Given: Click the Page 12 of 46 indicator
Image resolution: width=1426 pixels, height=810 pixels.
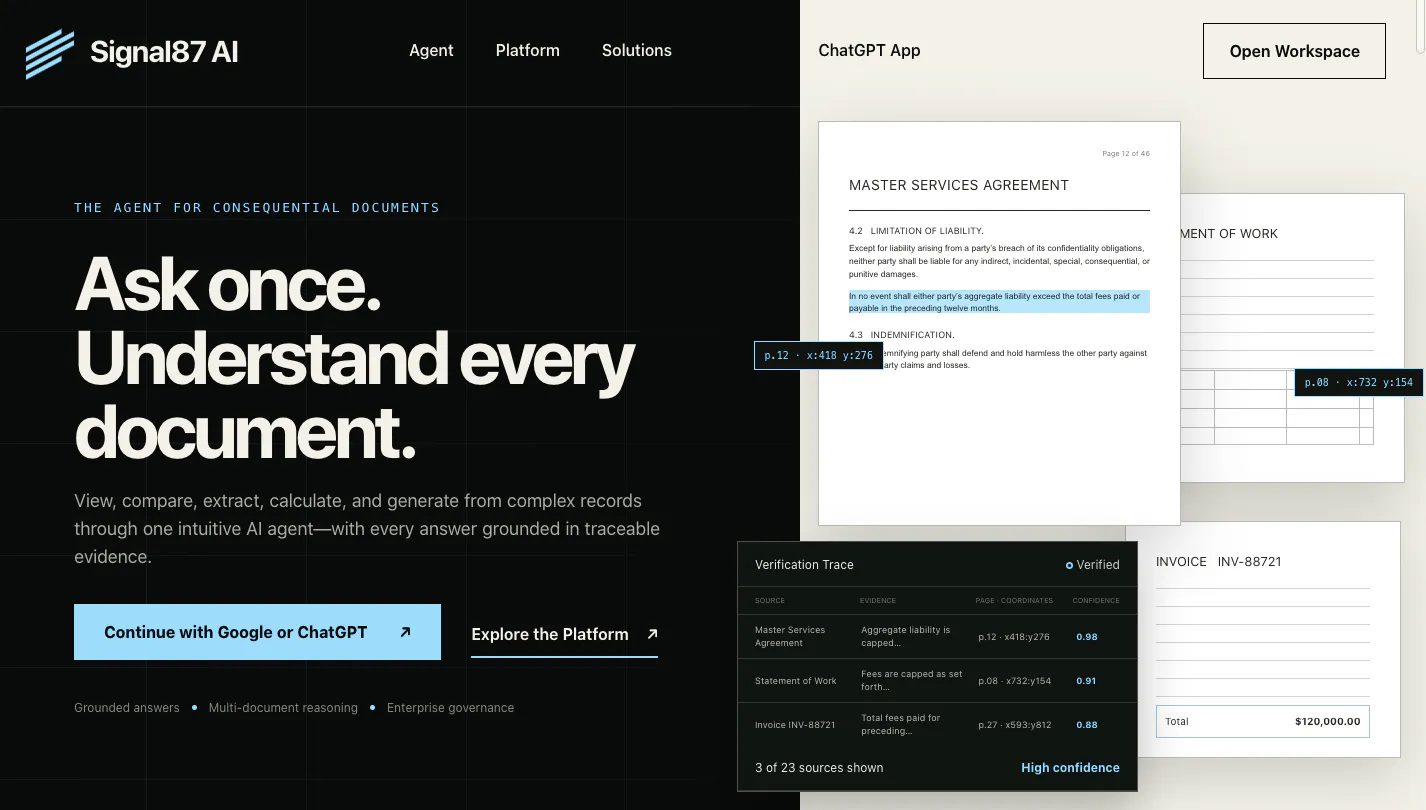Looking at the screenshot, I should [1126, 154].
